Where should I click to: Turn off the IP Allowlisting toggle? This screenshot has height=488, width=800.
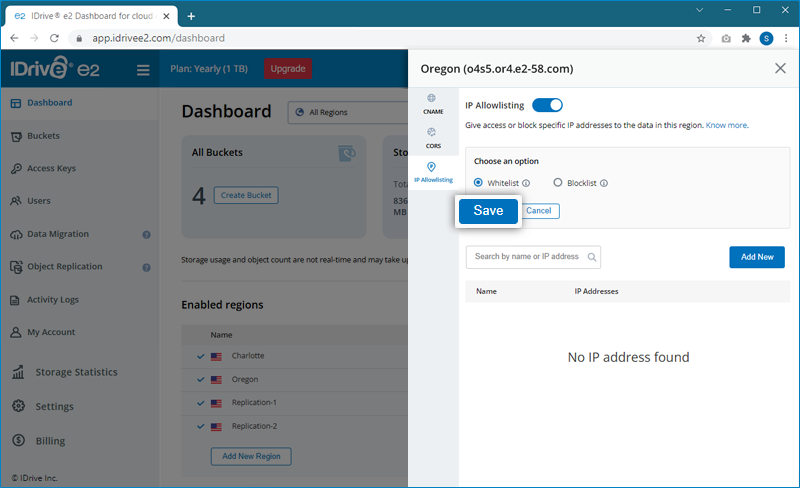click(547, 104)
